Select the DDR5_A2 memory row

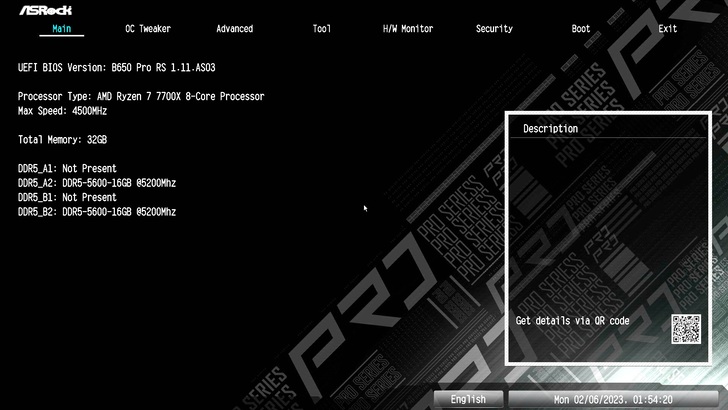coord(97,183)
